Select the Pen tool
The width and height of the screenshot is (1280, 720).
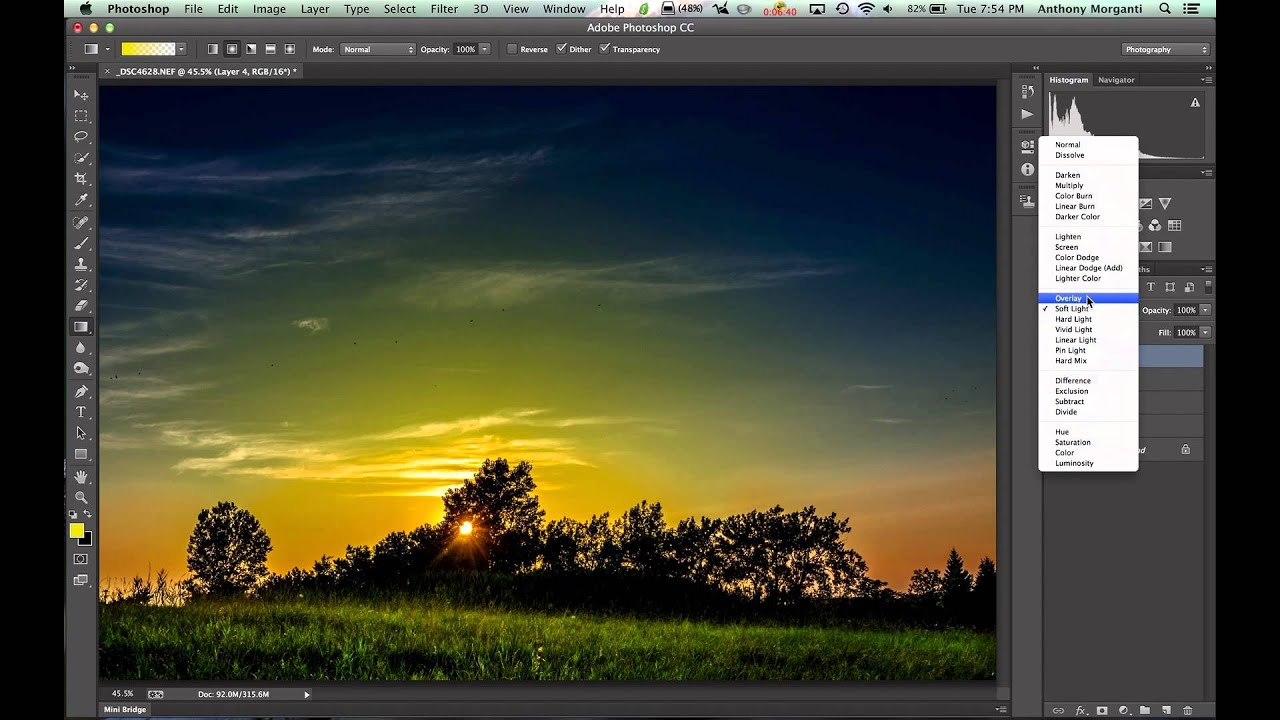click(x=81, y=391)
